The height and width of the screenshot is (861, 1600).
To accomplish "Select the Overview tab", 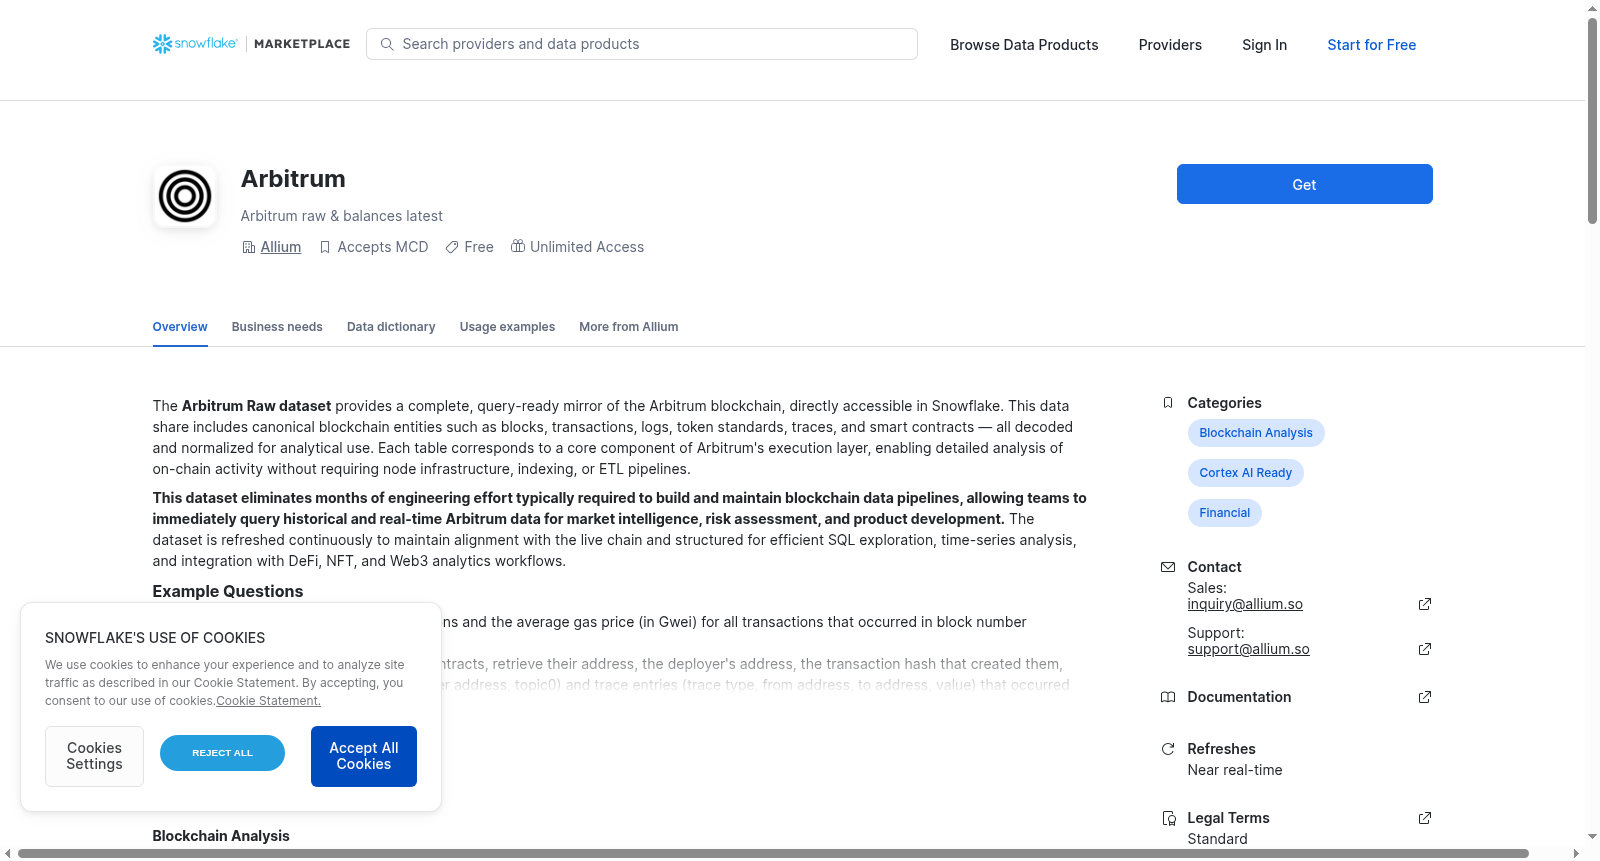I will pos(180,327).
